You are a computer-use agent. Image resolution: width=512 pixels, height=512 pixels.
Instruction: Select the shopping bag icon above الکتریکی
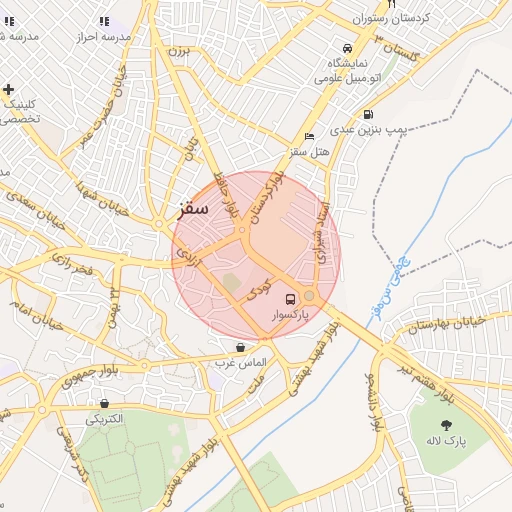point(104,403)
